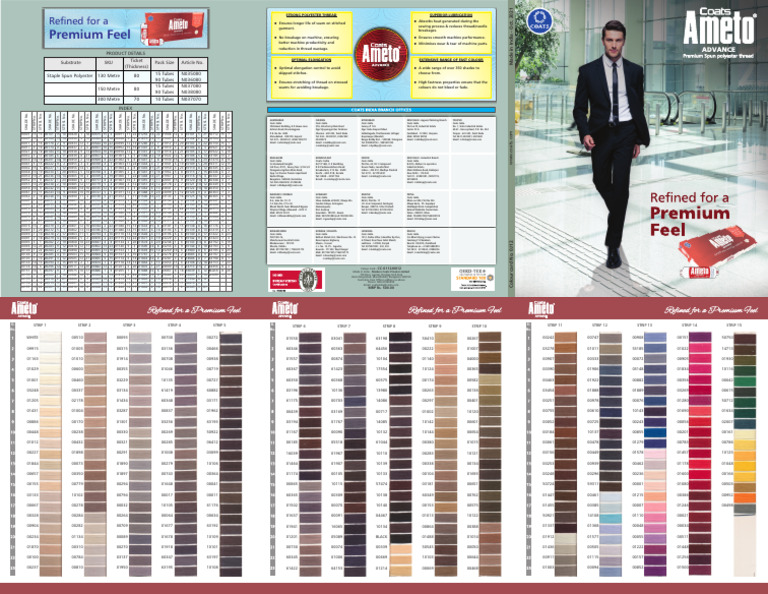768x594 pixels.
Task: Click the 'COATS INDIA BRANCH OFFICES' header bar
Action: point(381,110)
